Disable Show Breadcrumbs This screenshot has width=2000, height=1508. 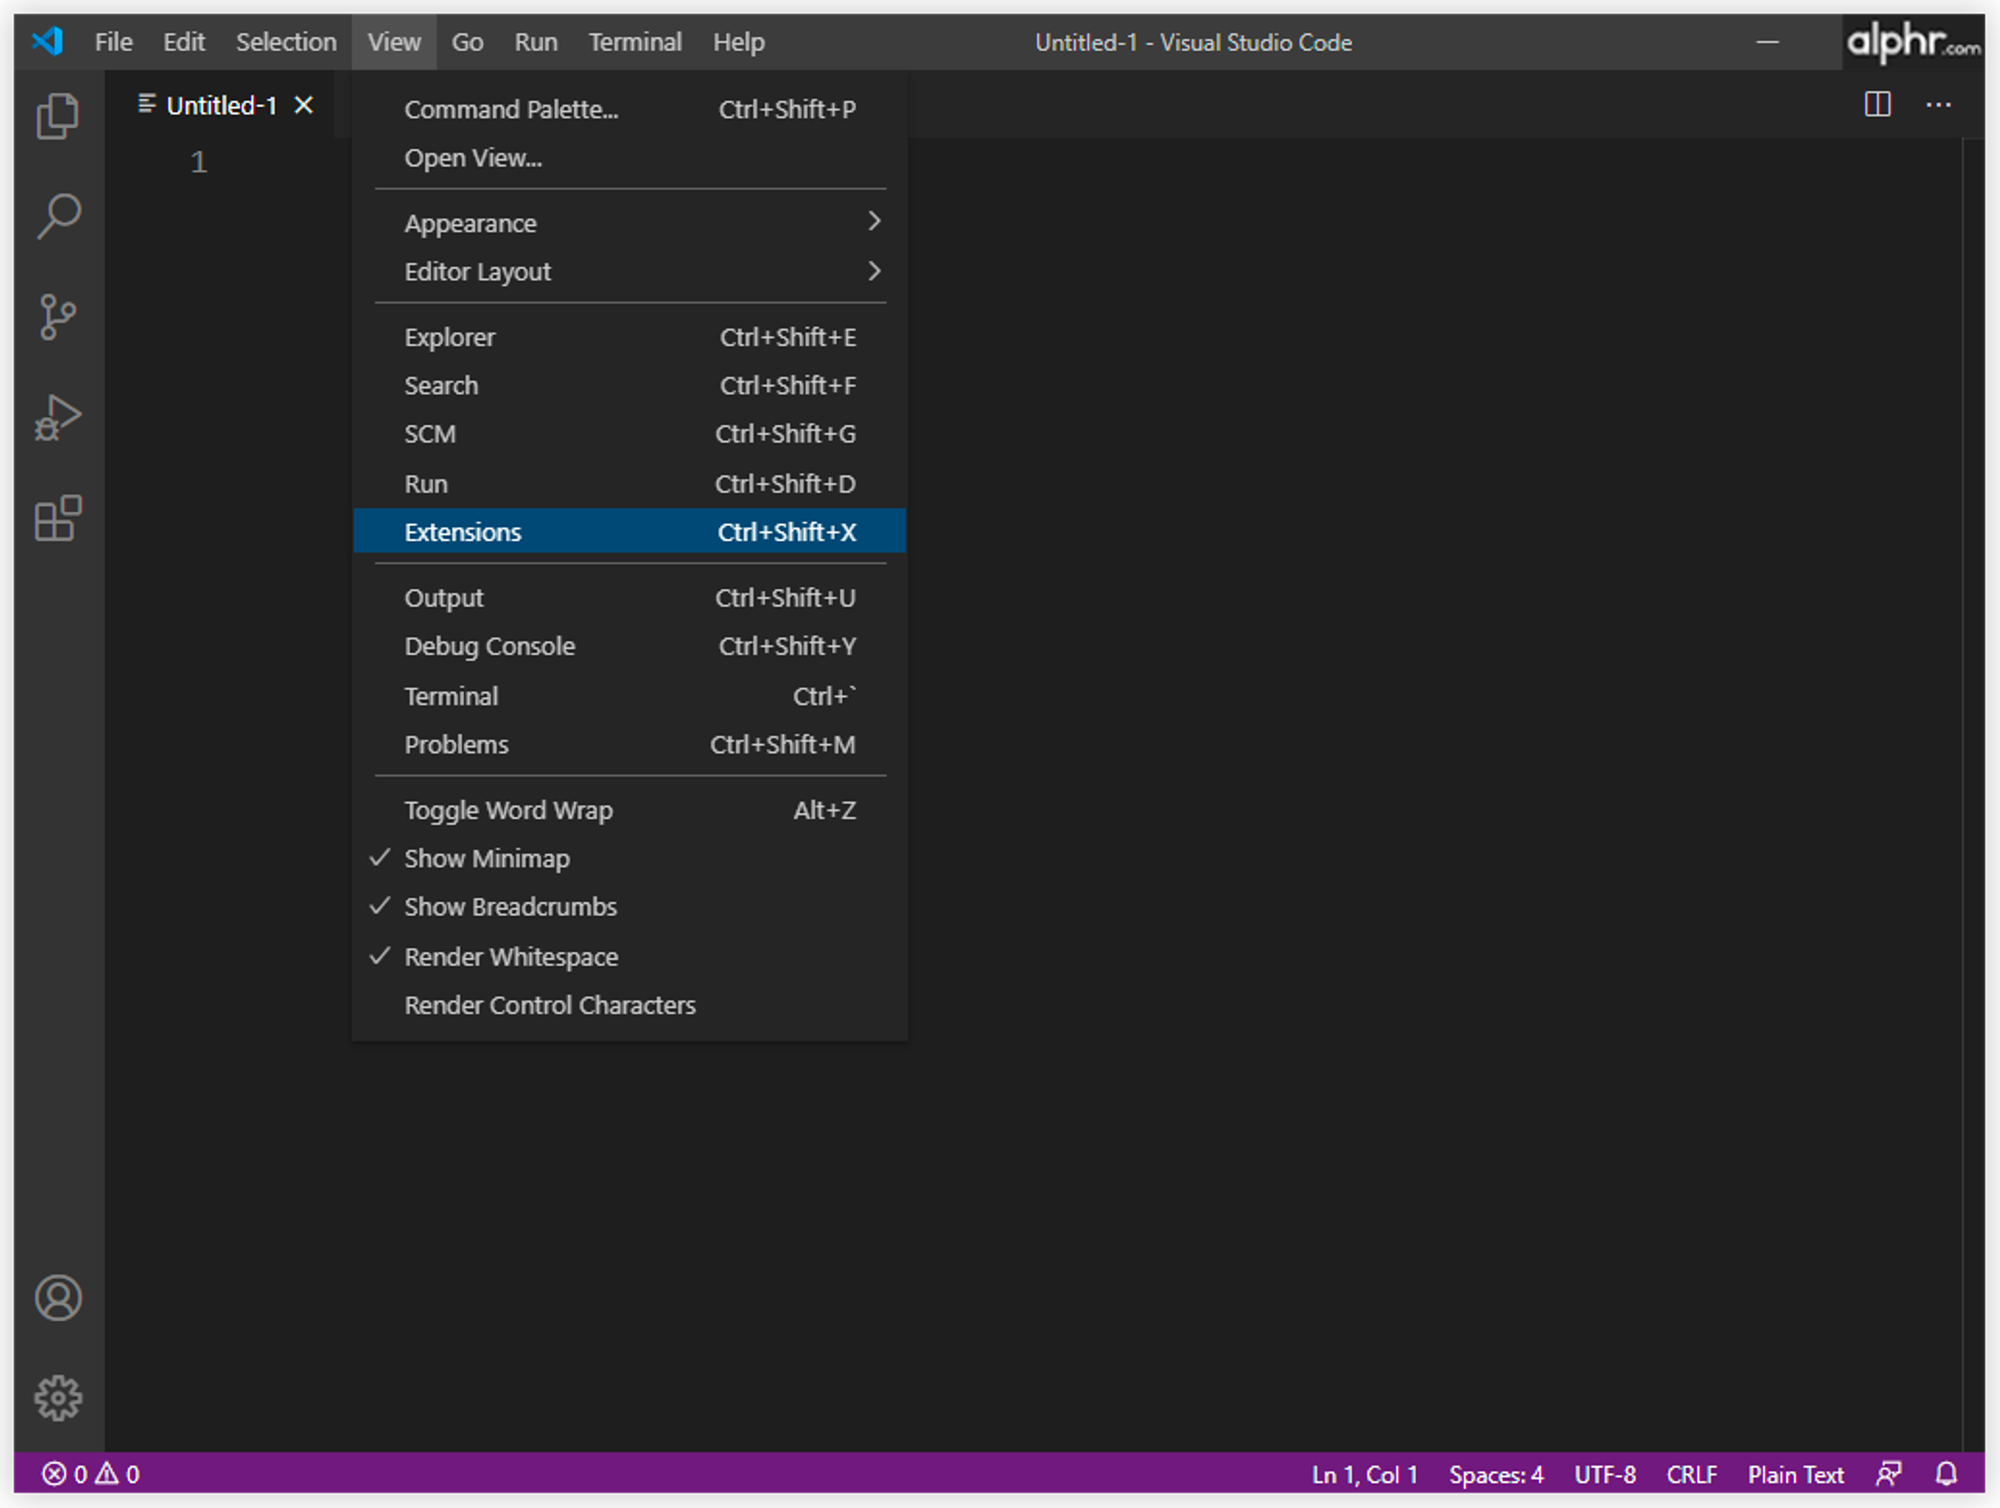tap(509, 906)
